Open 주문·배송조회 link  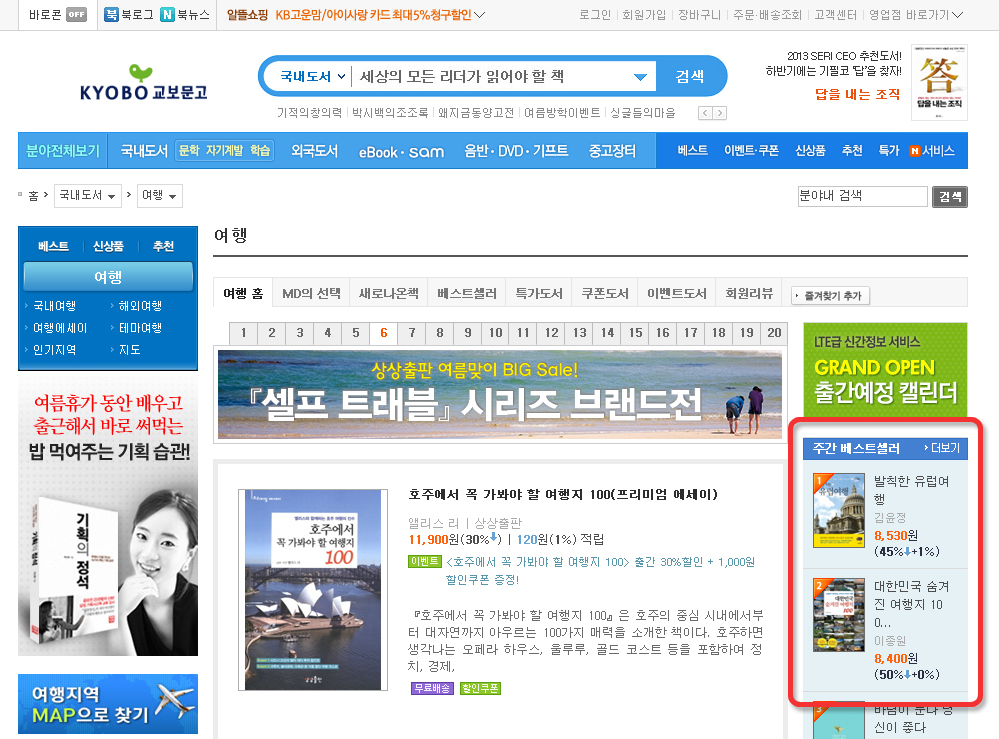pyautogui.click(x=767, y=15)
